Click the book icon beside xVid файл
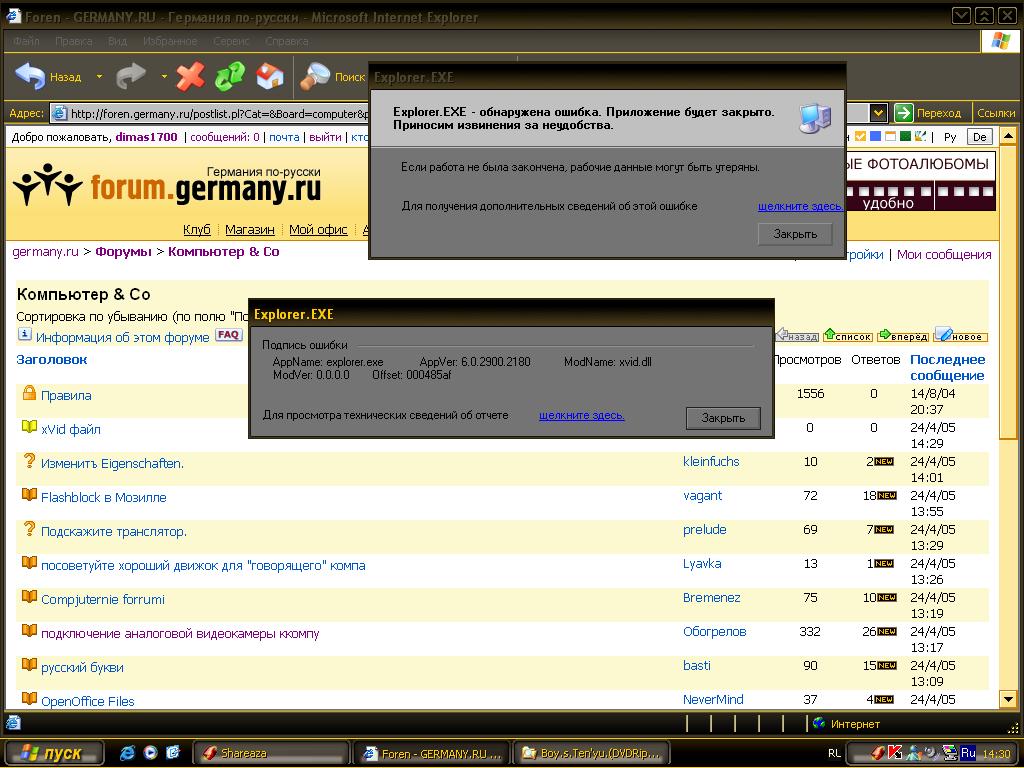The width and height of the screenshot is (1024, 768). pyautogui.click(x=29, y=427)
